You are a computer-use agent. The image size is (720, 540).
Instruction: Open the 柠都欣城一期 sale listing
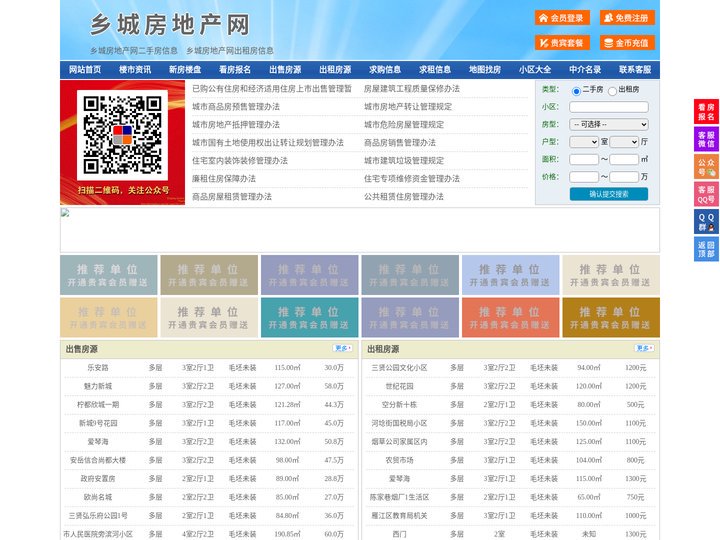coord(98,405)
